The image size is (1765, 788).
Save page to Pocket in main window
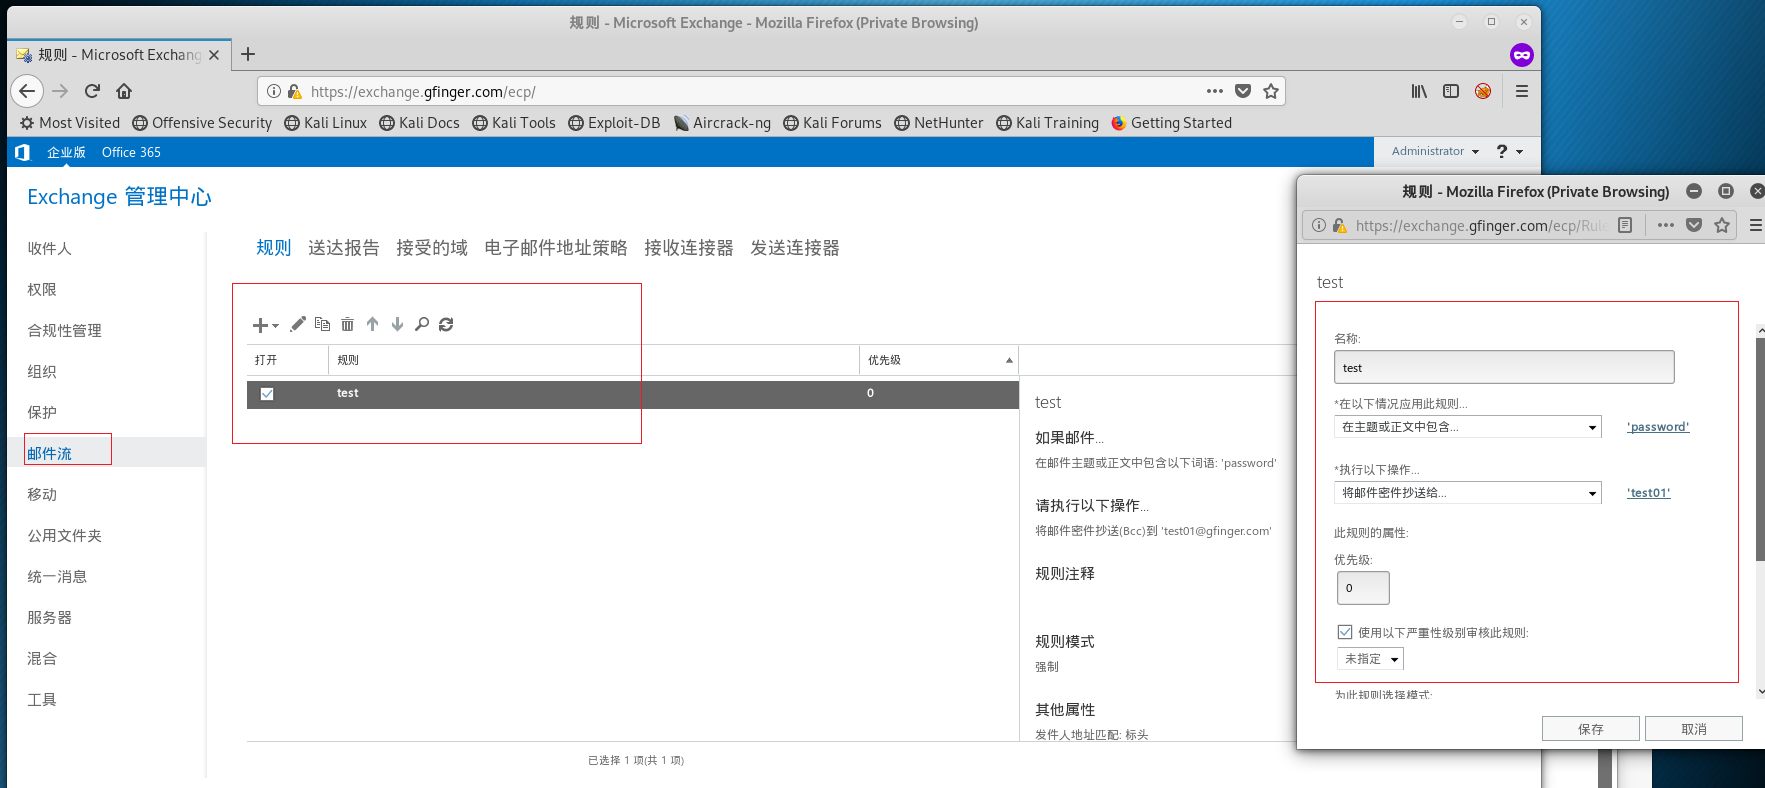click(1243, 91)
